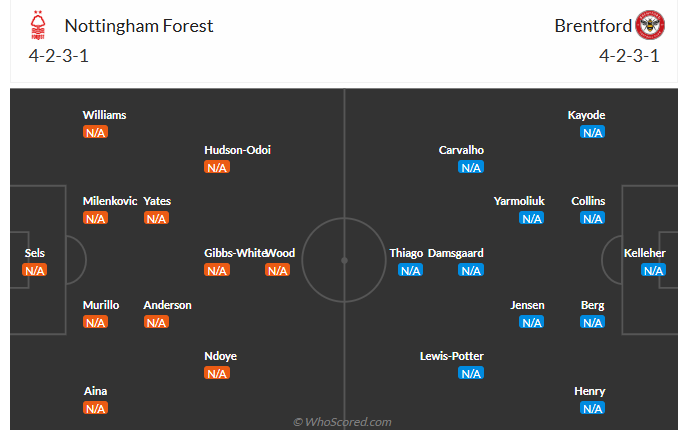Click player name Murillo

click(101, 305)
